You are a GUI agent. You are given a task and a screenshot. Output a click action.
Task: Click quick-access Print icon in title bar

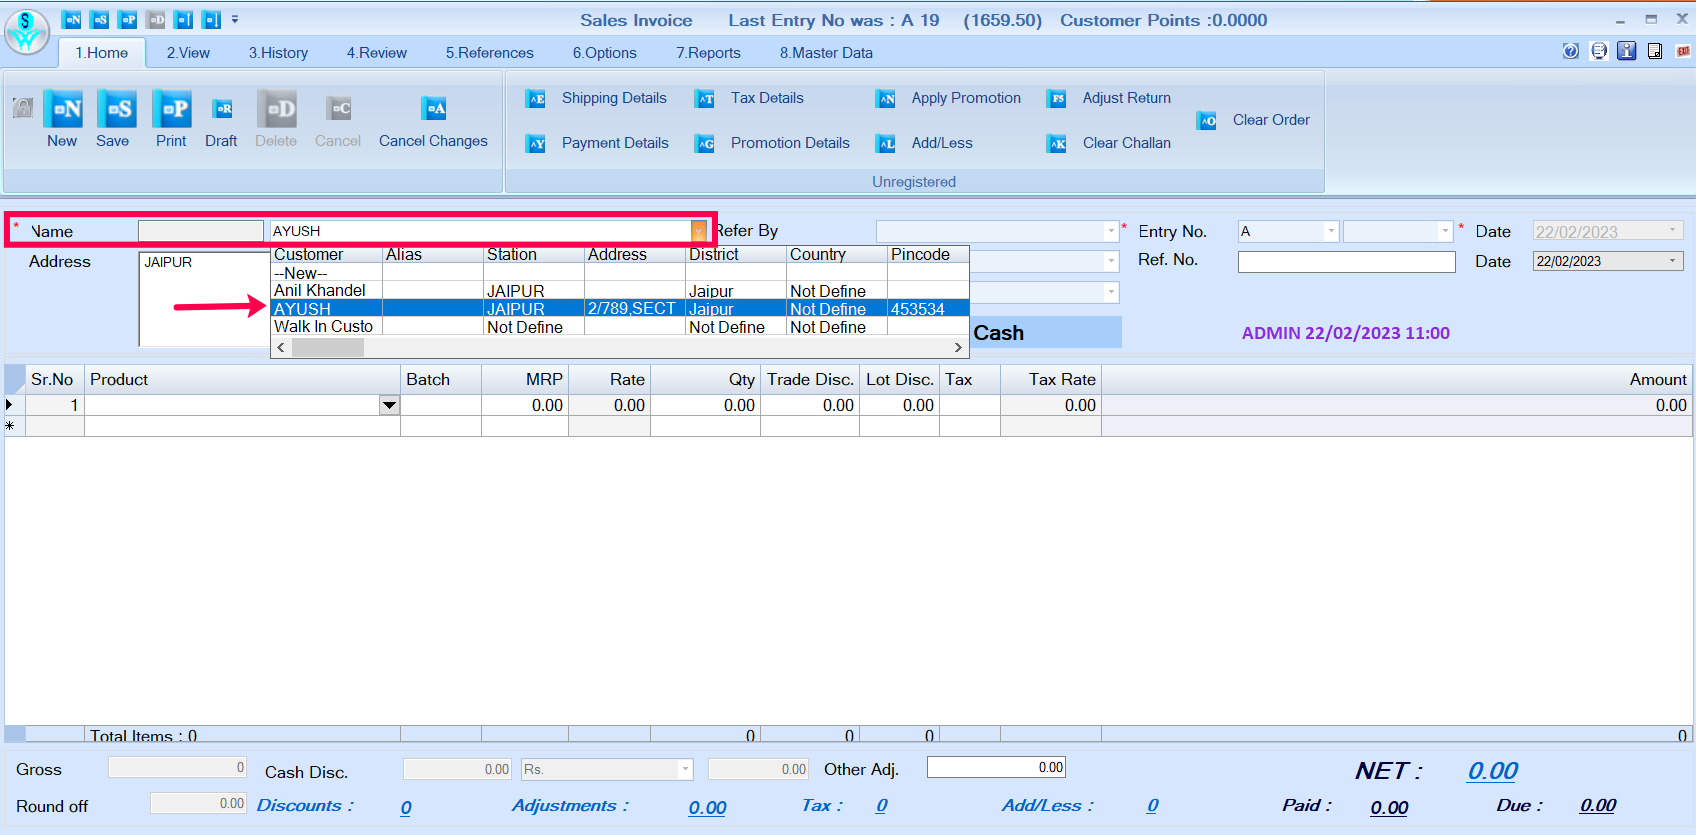click(128, 20)
